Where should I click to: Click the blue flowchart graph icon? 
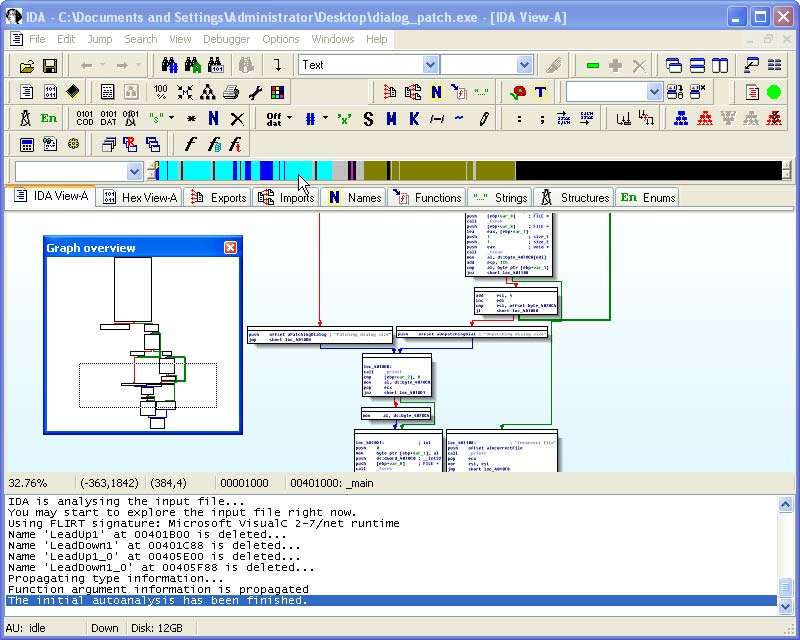pos(681,118)
